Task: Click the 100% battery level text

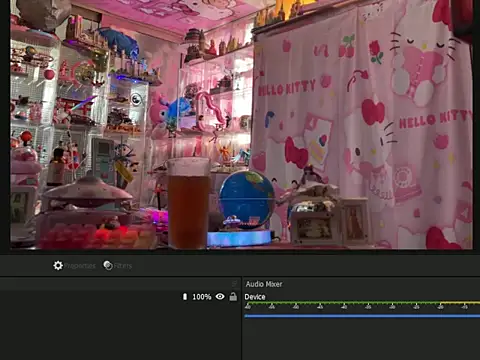Action: 202,297
